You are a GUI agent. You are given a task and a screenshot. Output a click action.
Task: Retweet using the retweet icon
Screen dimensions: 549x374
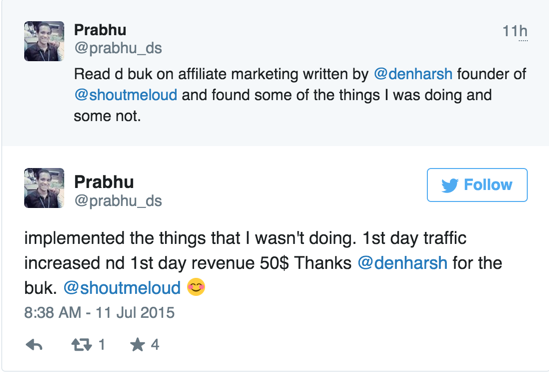(x=81, y=345)
